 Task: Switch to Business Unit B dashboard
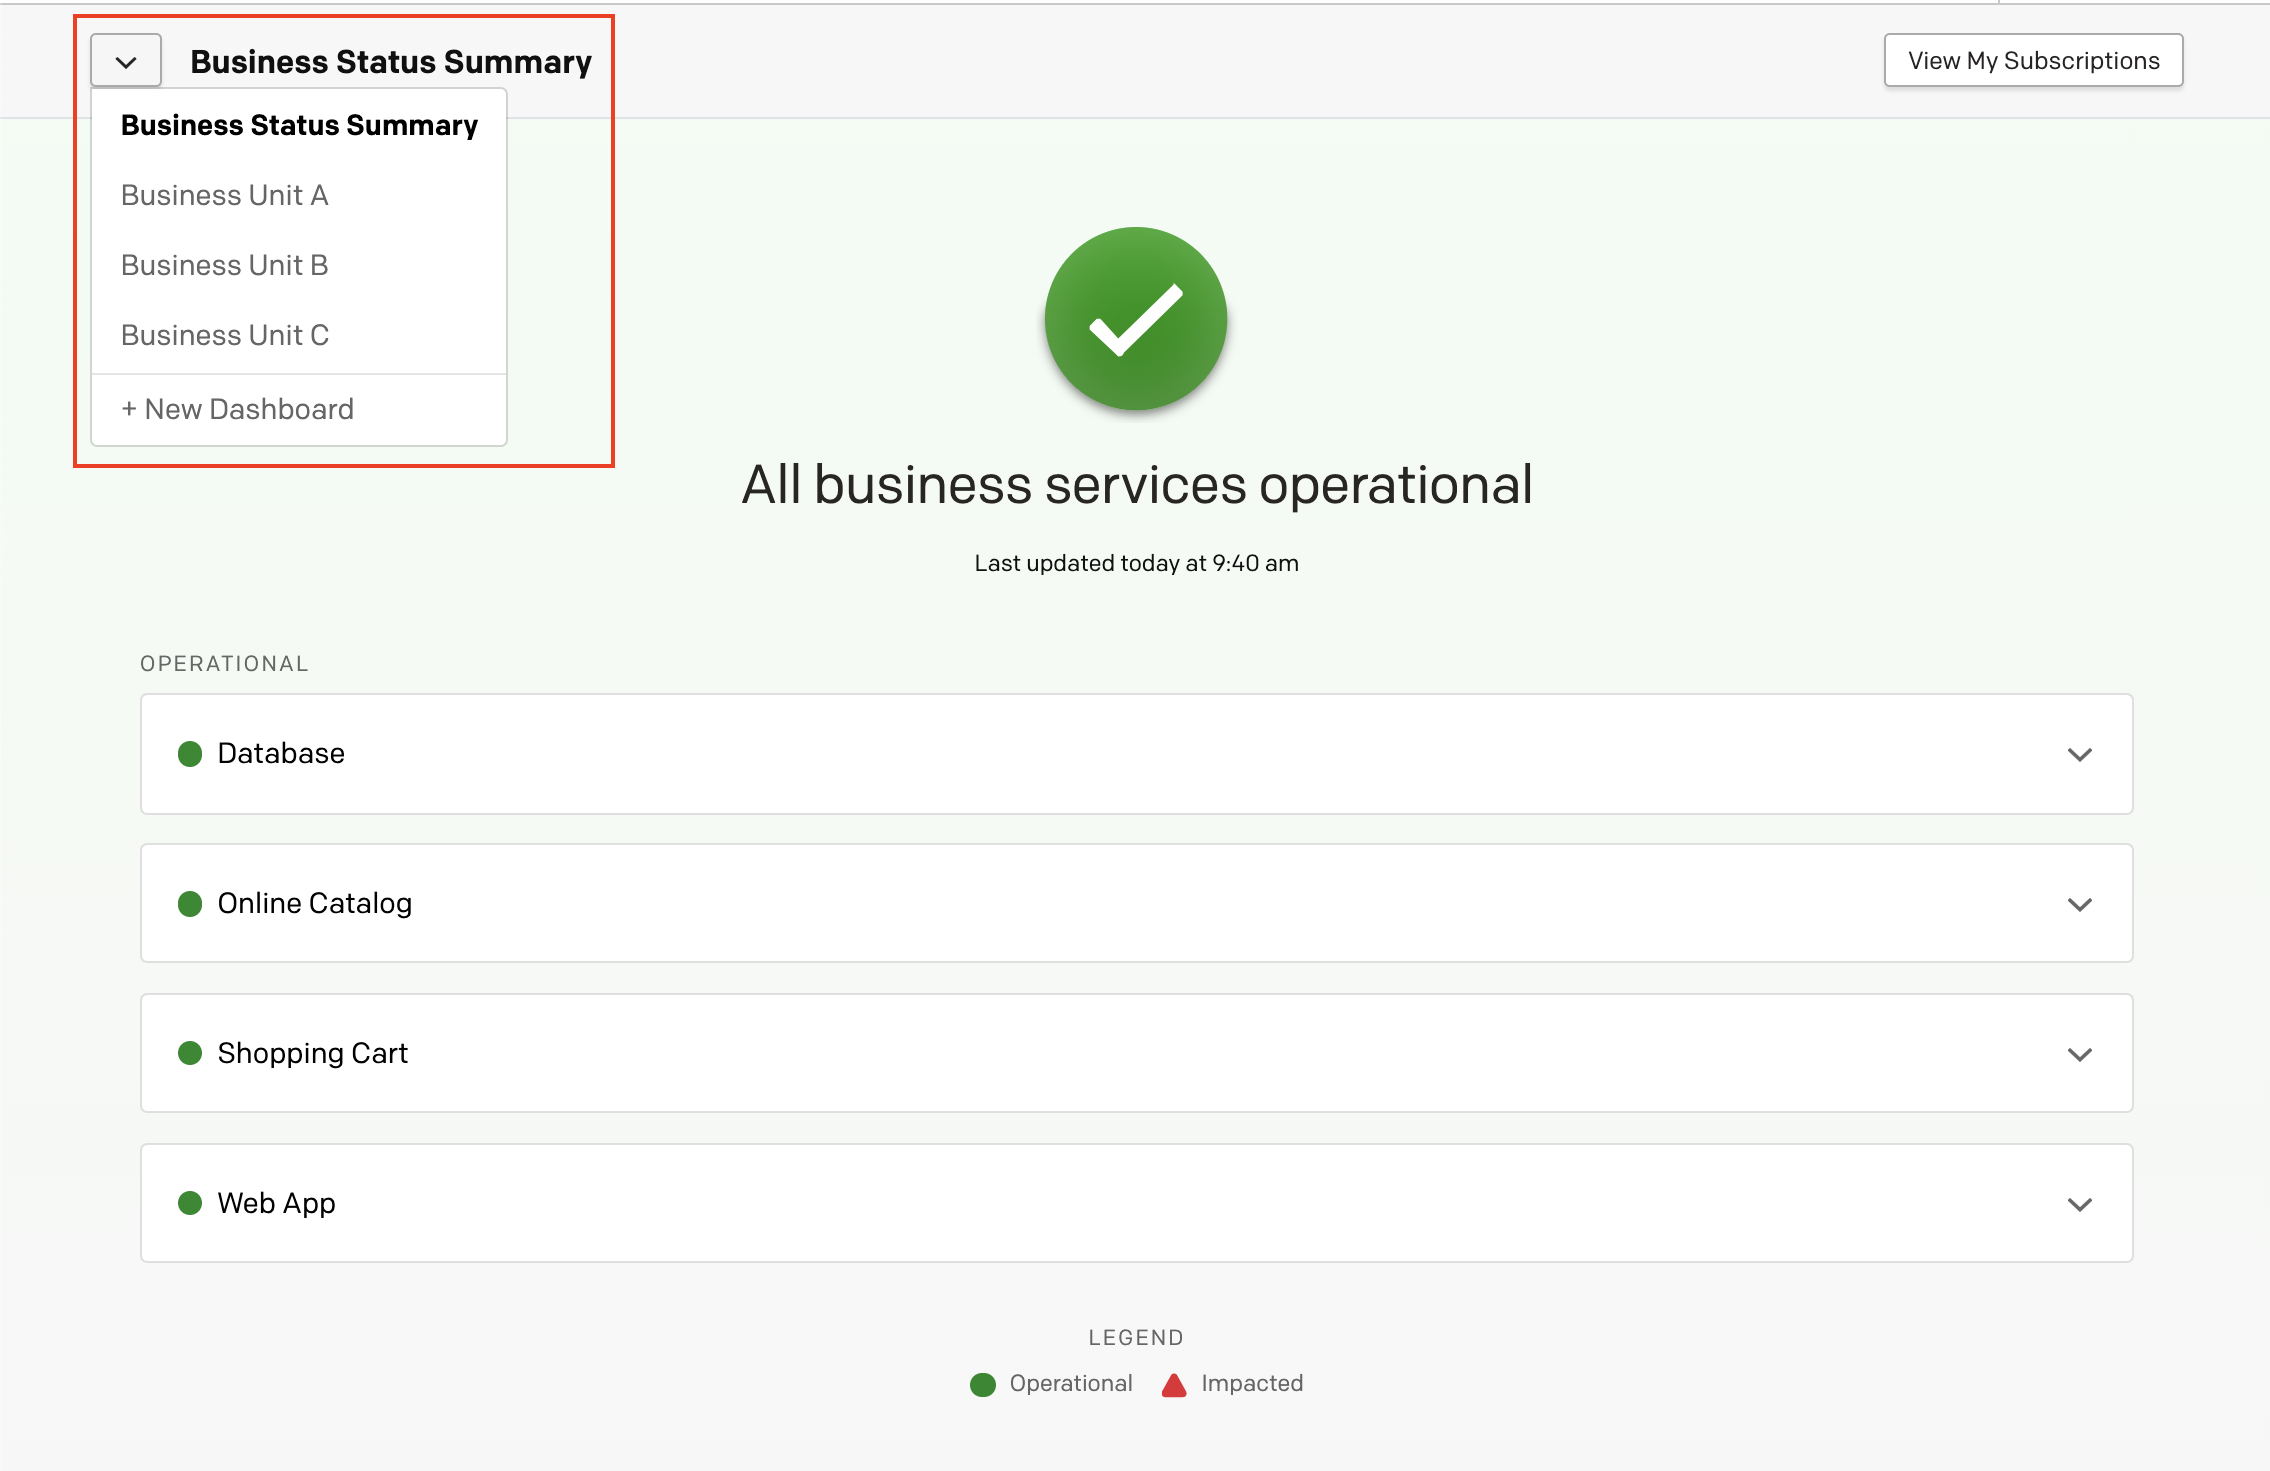(225, 266)
